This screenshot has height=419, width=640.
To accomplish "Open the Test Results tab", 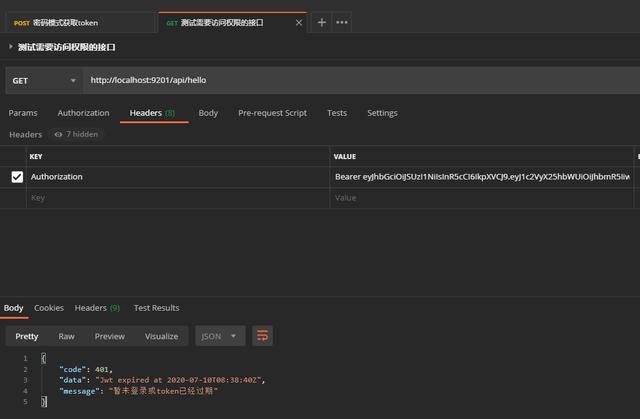I will (x=157, y=308).
